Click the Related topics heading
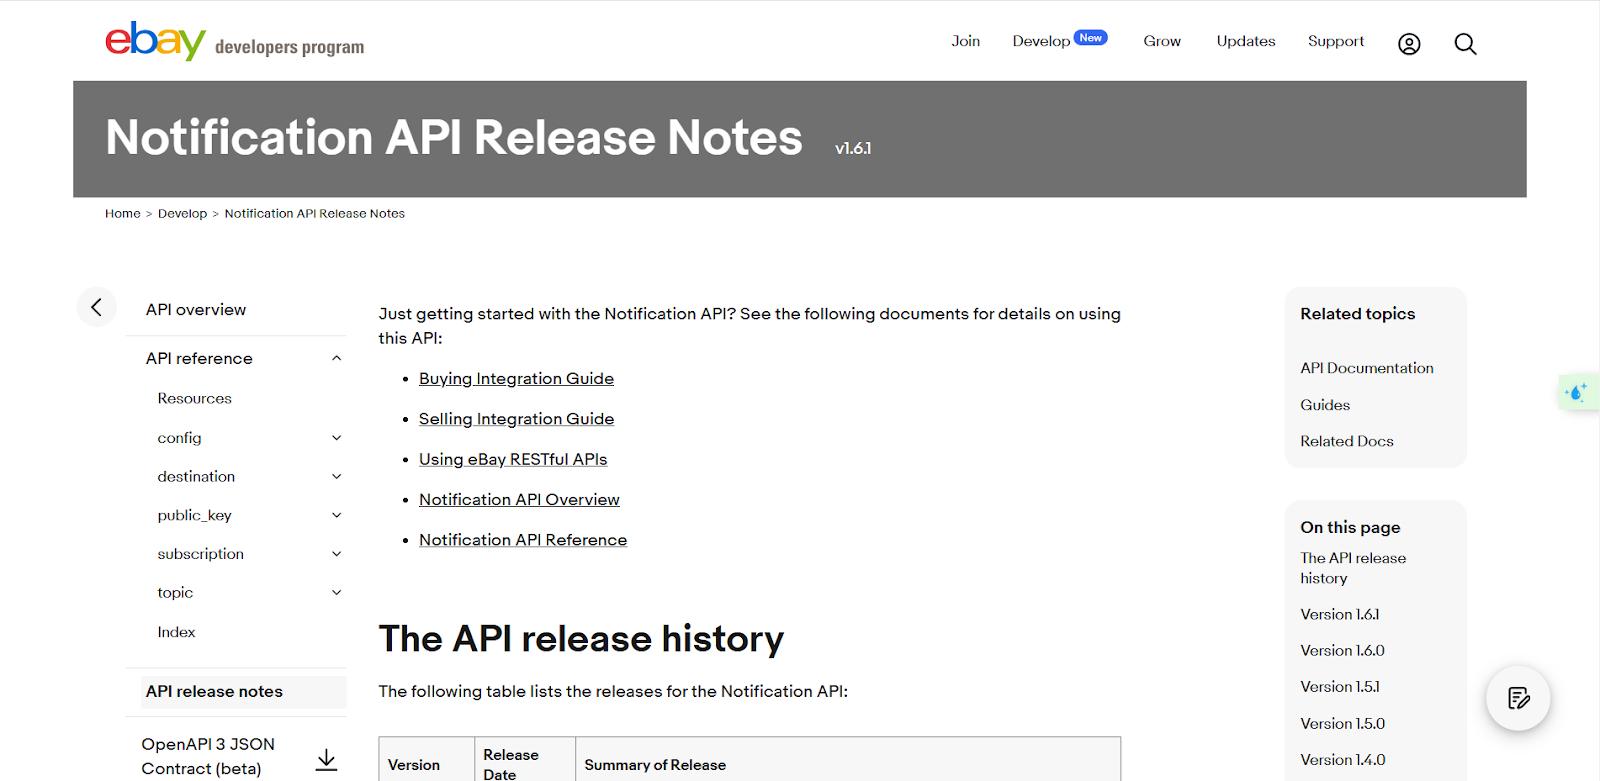 (x=1357, y=314)
